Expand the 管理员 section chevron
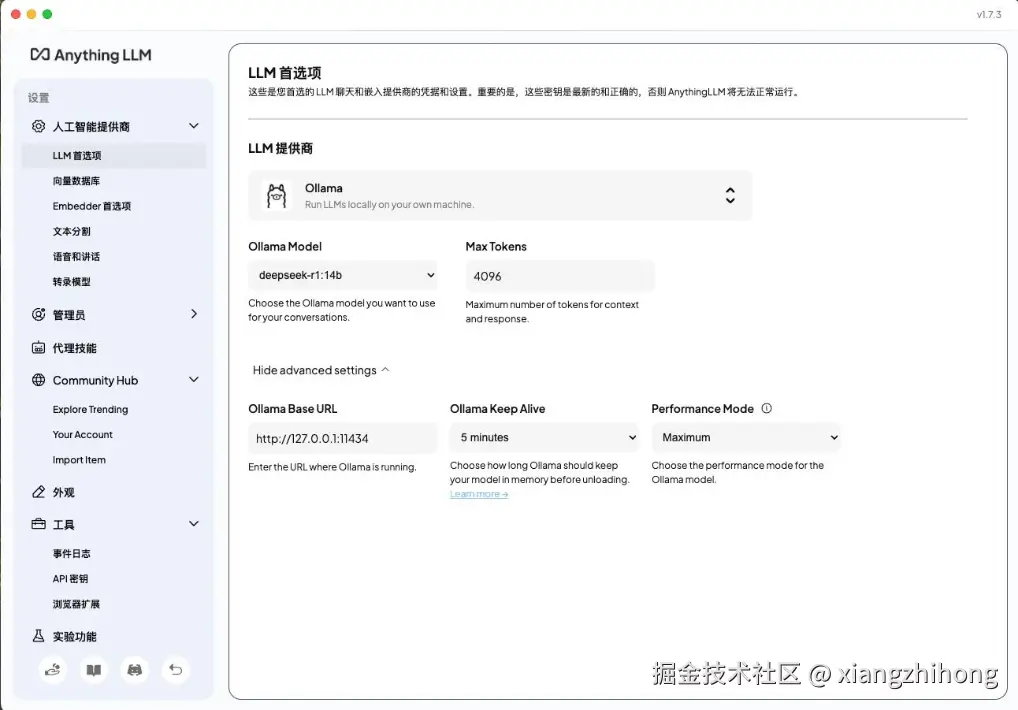This screenshot has height=710, width=1018. (x=193, y=314)
